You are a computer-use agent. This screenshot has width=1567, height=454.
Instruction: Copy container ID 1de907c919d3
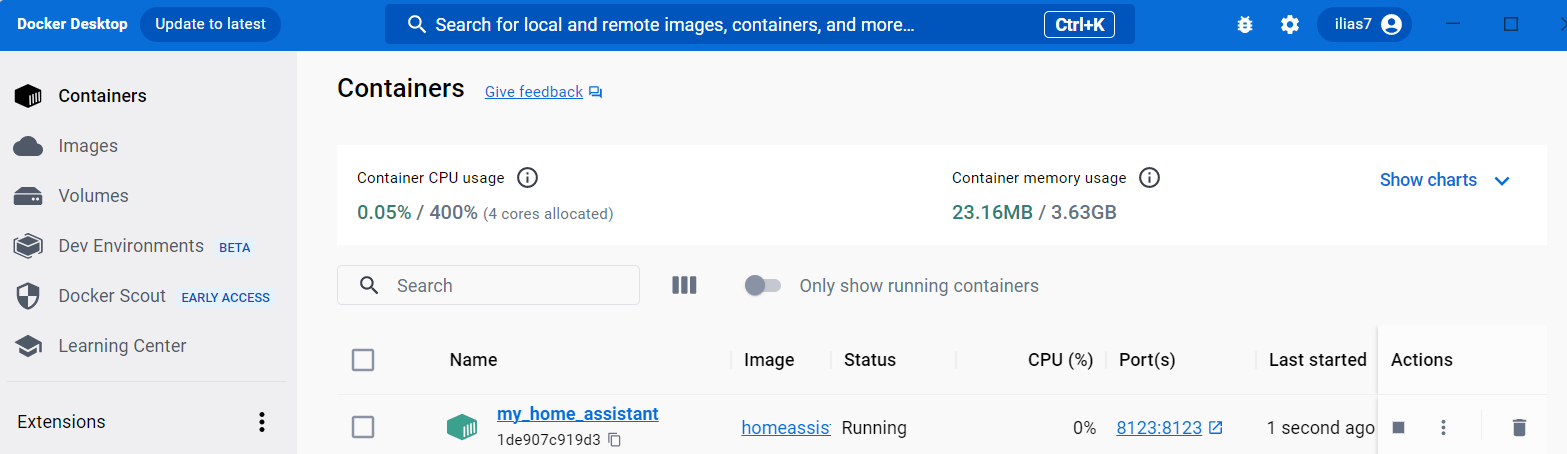[615, 440]
